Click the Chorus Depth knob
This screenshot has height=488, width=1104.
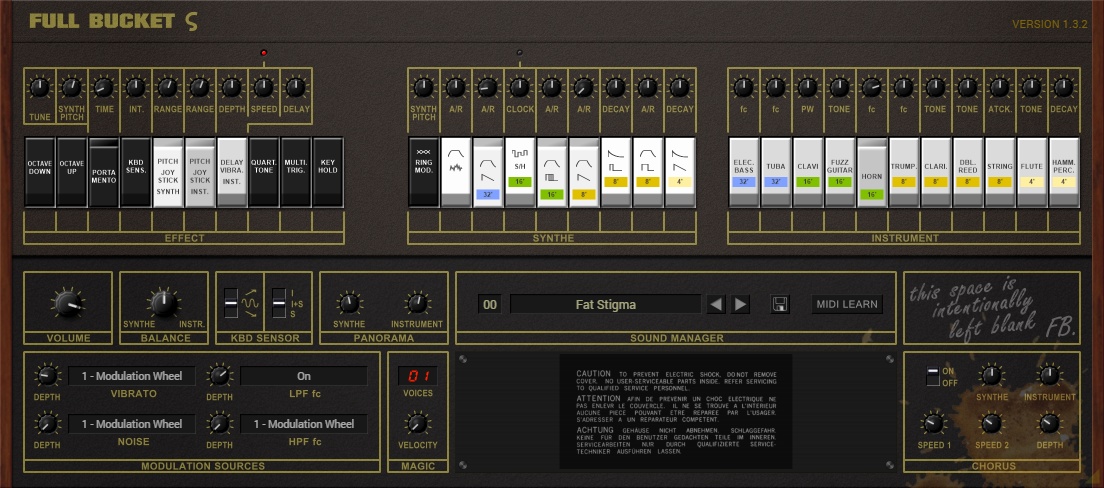coord(1049,423)
